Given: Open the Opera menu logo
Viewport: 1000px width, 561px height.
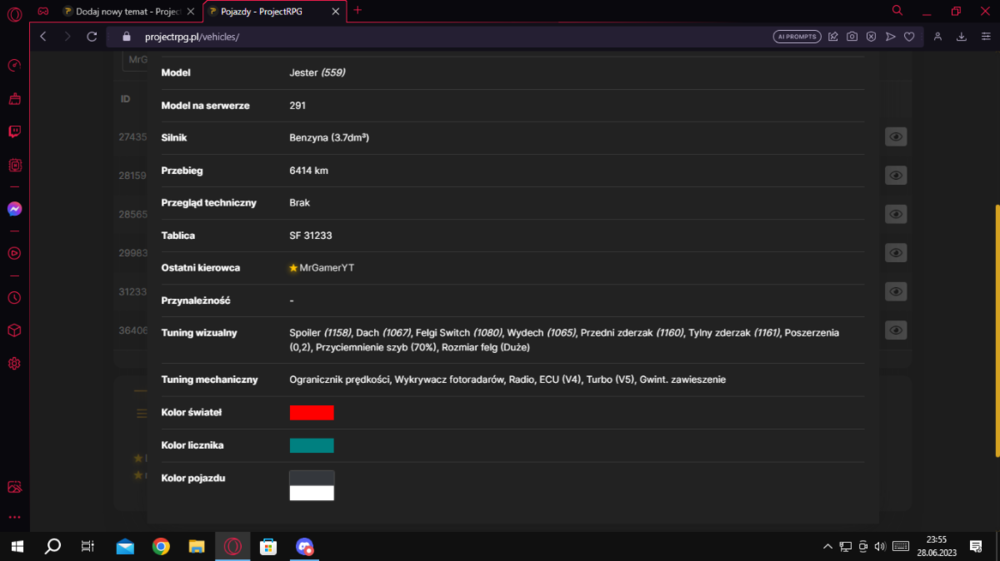Looking at the screenshot, I should [14, 13].
